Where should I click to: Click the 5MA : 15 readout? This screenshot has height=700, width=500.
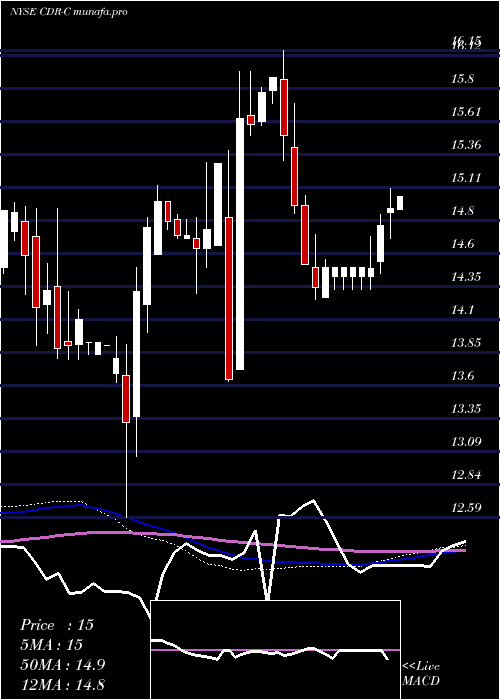52,645
